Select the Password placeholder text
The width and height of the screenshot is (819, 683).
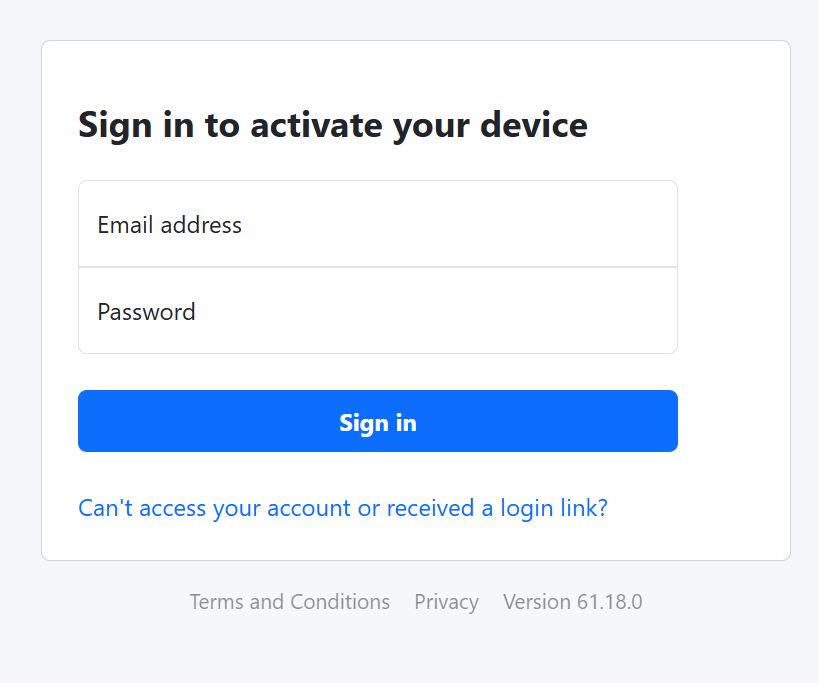pyautogui.click(x=147, y=312)
